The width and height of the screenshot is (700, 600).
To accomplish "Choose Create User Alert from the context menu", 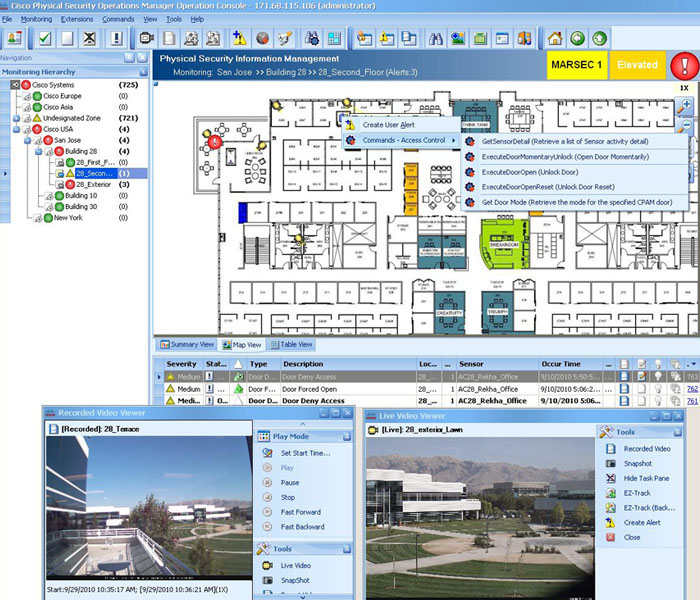I will click(x=388, y=125).
